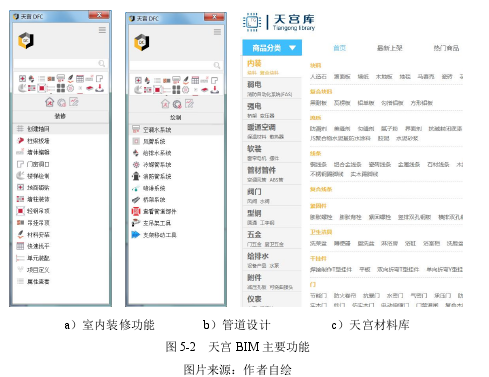The width and height of the screenshot is (489, 377).
Task: Open the 木地板 link
Action: click(384, 77)
